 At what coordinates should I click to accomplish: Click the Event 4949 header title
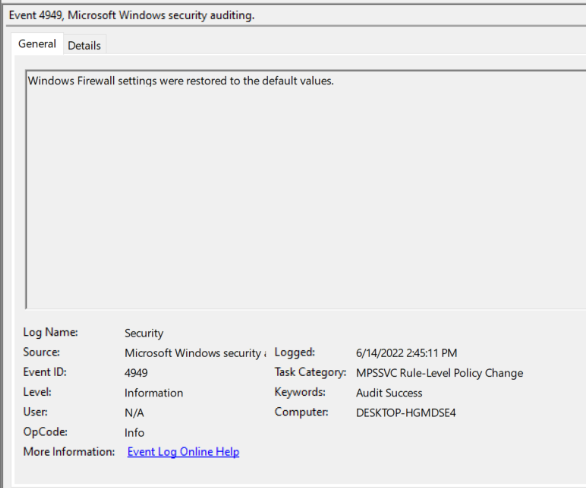[132, 15]
